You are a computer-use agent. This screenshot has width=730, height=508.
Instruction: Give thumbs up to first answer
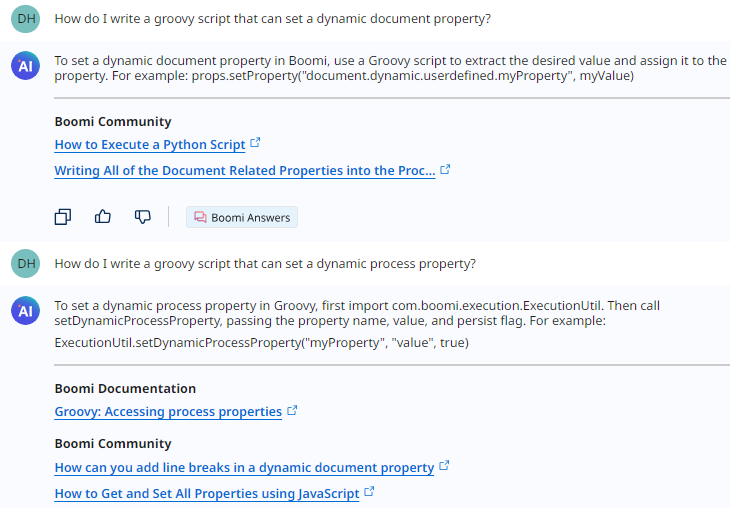102,216
